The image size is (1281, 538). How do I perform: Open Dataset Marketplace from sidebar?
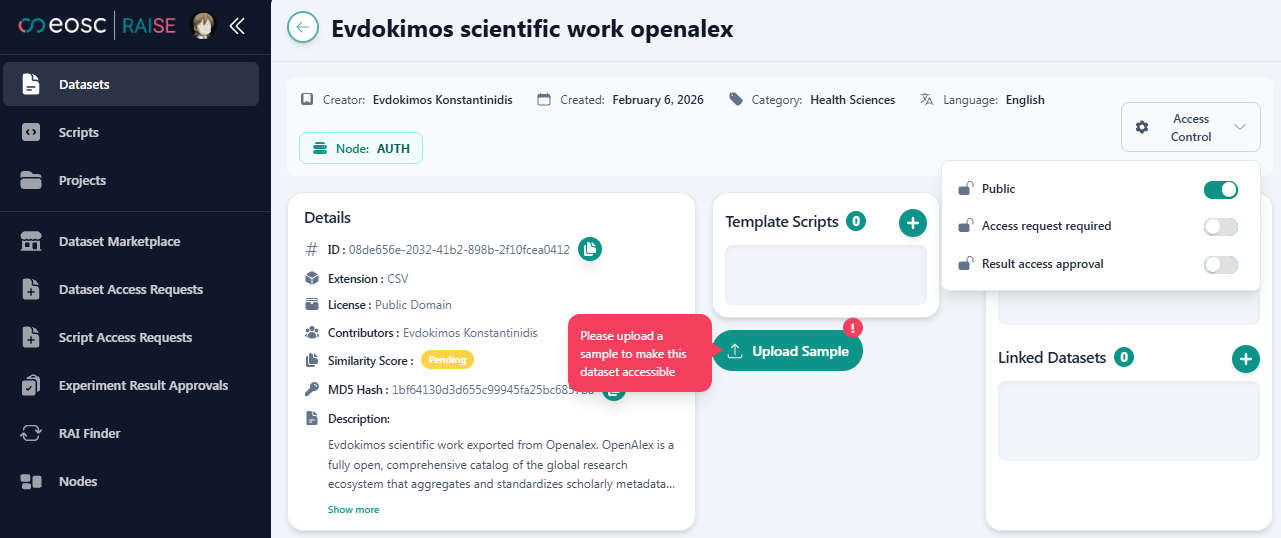[119, 242]
